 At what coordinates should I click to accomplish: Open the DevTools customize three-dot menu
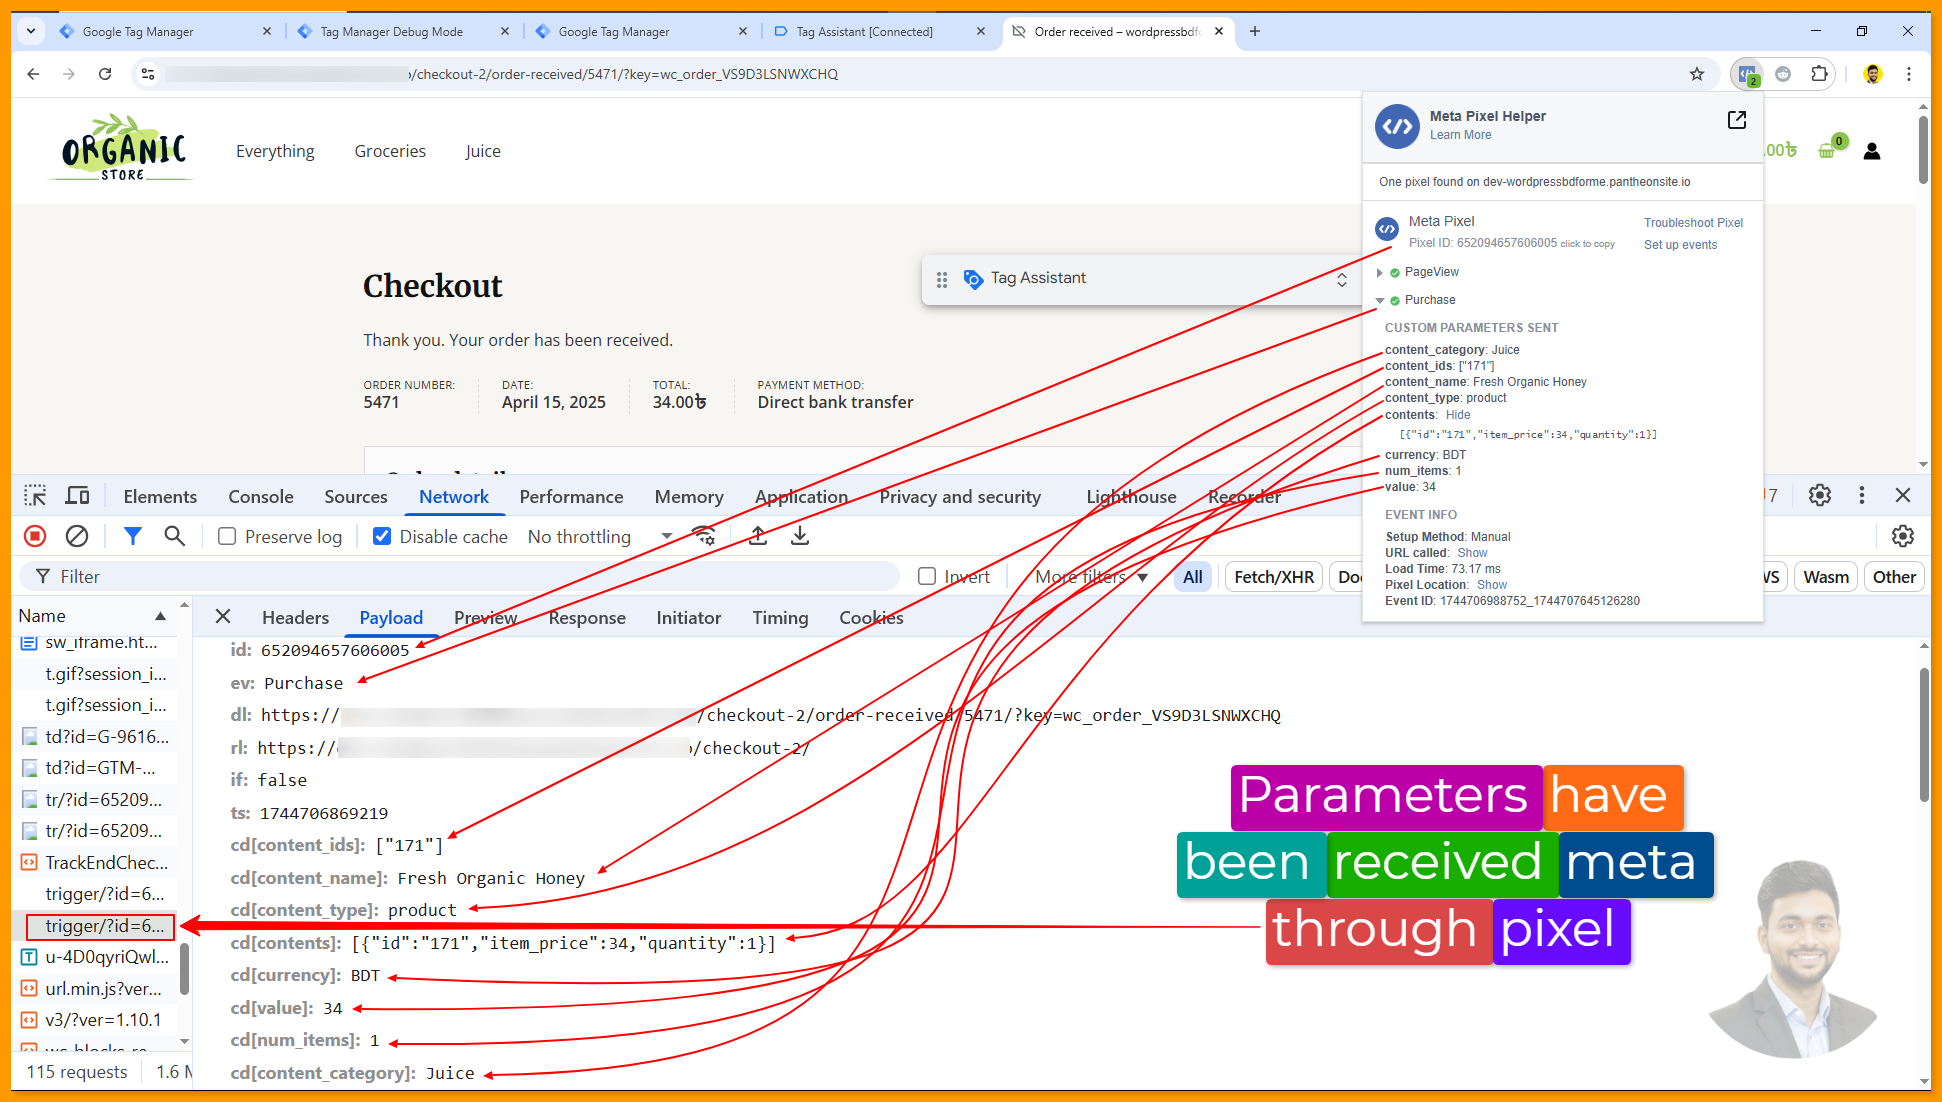point(1862,496)
